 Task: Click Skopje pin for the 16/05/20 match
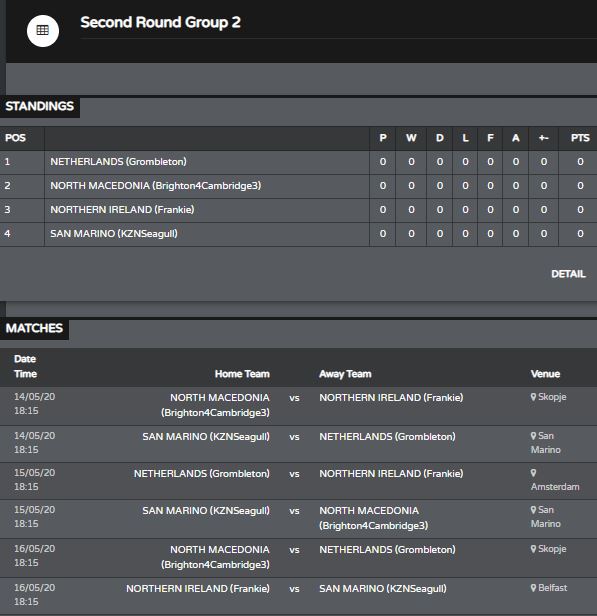click(533, 549)
